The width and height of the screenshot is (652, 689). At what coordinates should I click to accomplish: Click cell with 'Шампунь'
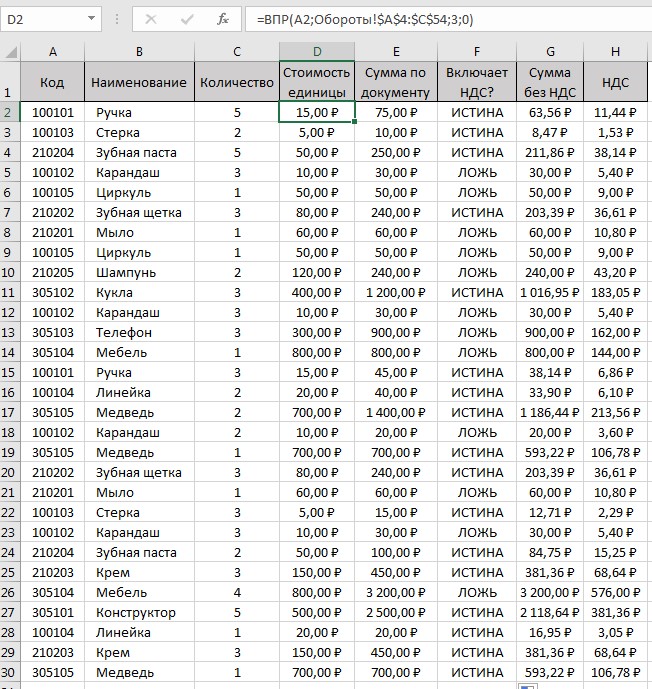[x=139, y=273]
